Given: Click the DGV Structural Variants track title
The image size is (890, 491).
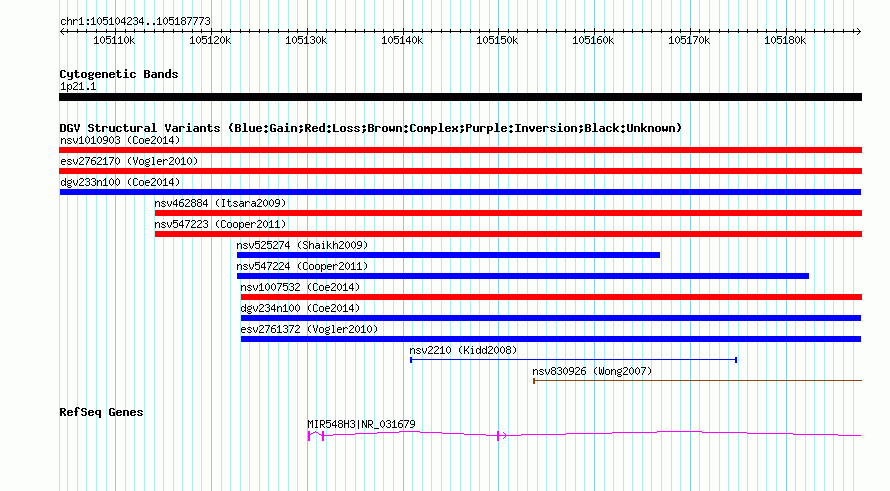Looking at the screenshot, I should point(371,128).
